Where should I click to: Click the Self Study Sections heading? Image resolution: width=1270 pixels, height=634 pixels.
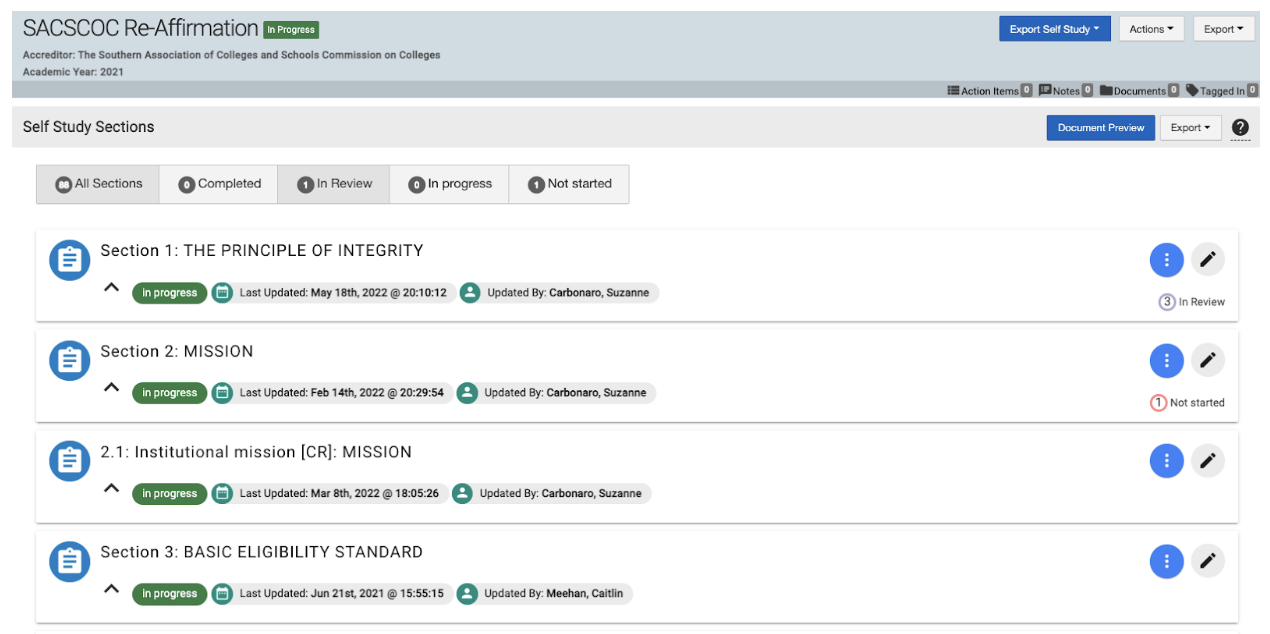(89, 127)
